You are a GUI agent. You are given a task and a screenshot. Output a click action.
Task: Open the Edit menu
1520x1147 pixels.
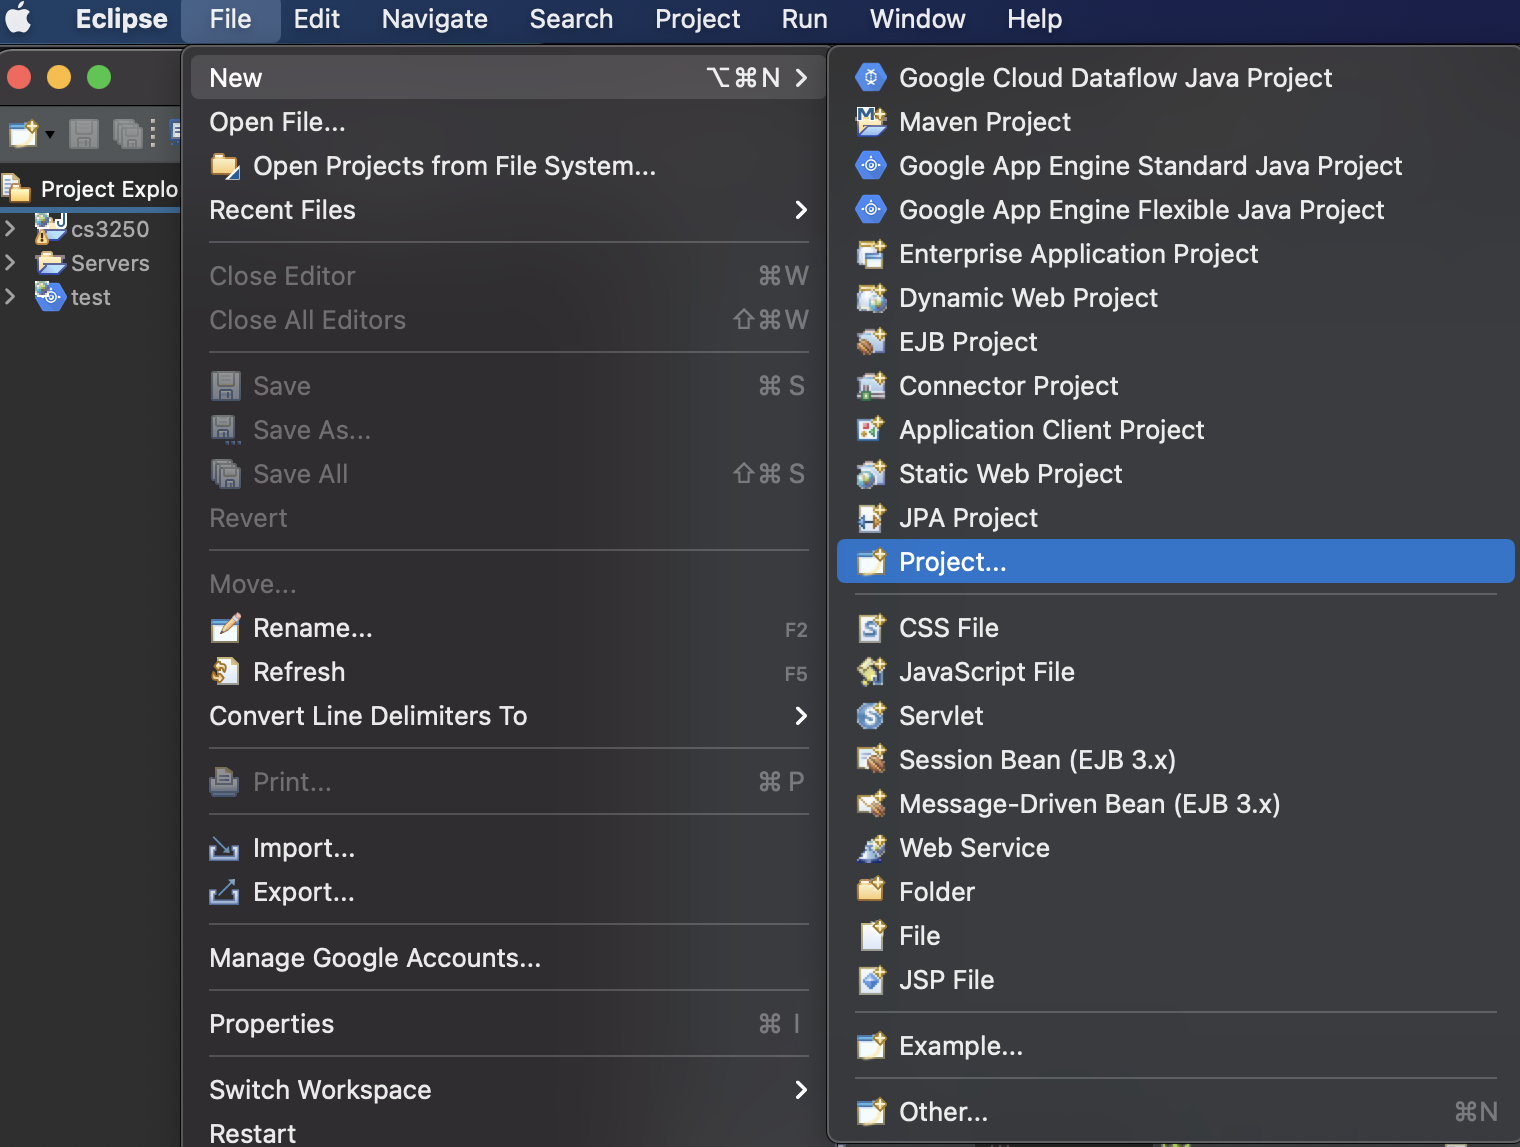[316, 19]
